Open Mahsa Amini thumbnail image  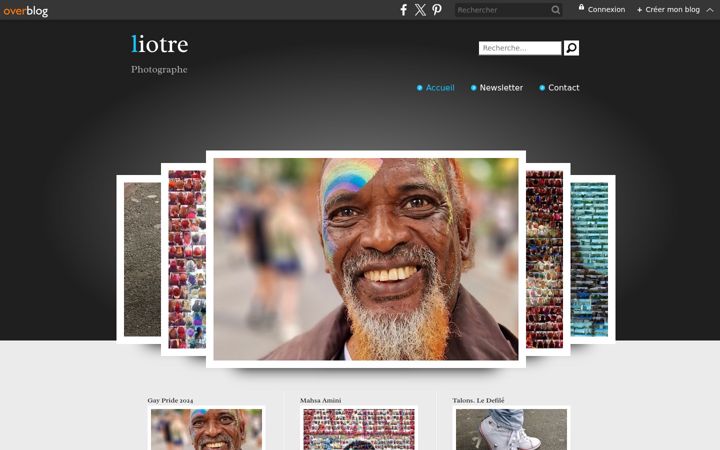click(359, 429)
